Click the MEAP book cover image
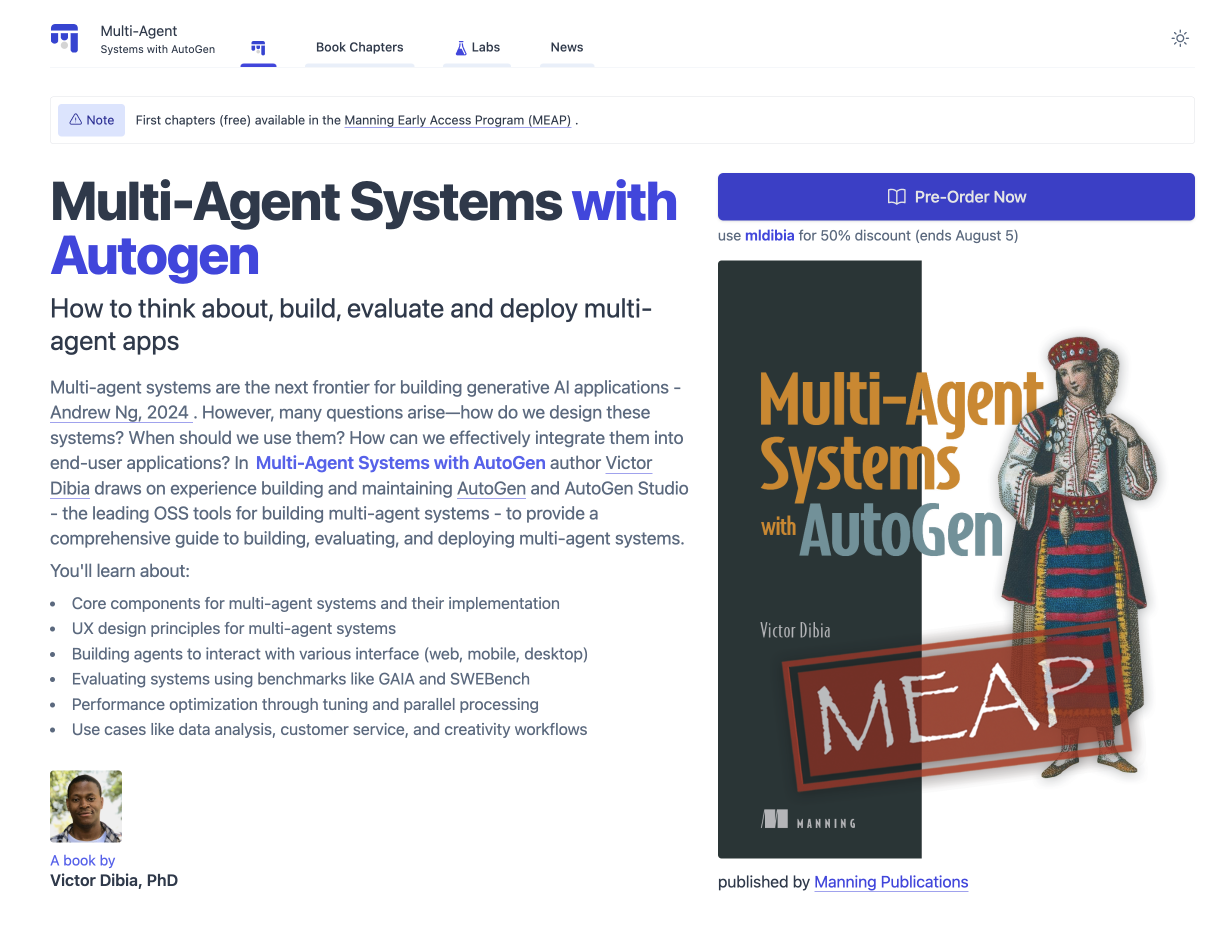The image size is (1227, 933). click(956, 559)
